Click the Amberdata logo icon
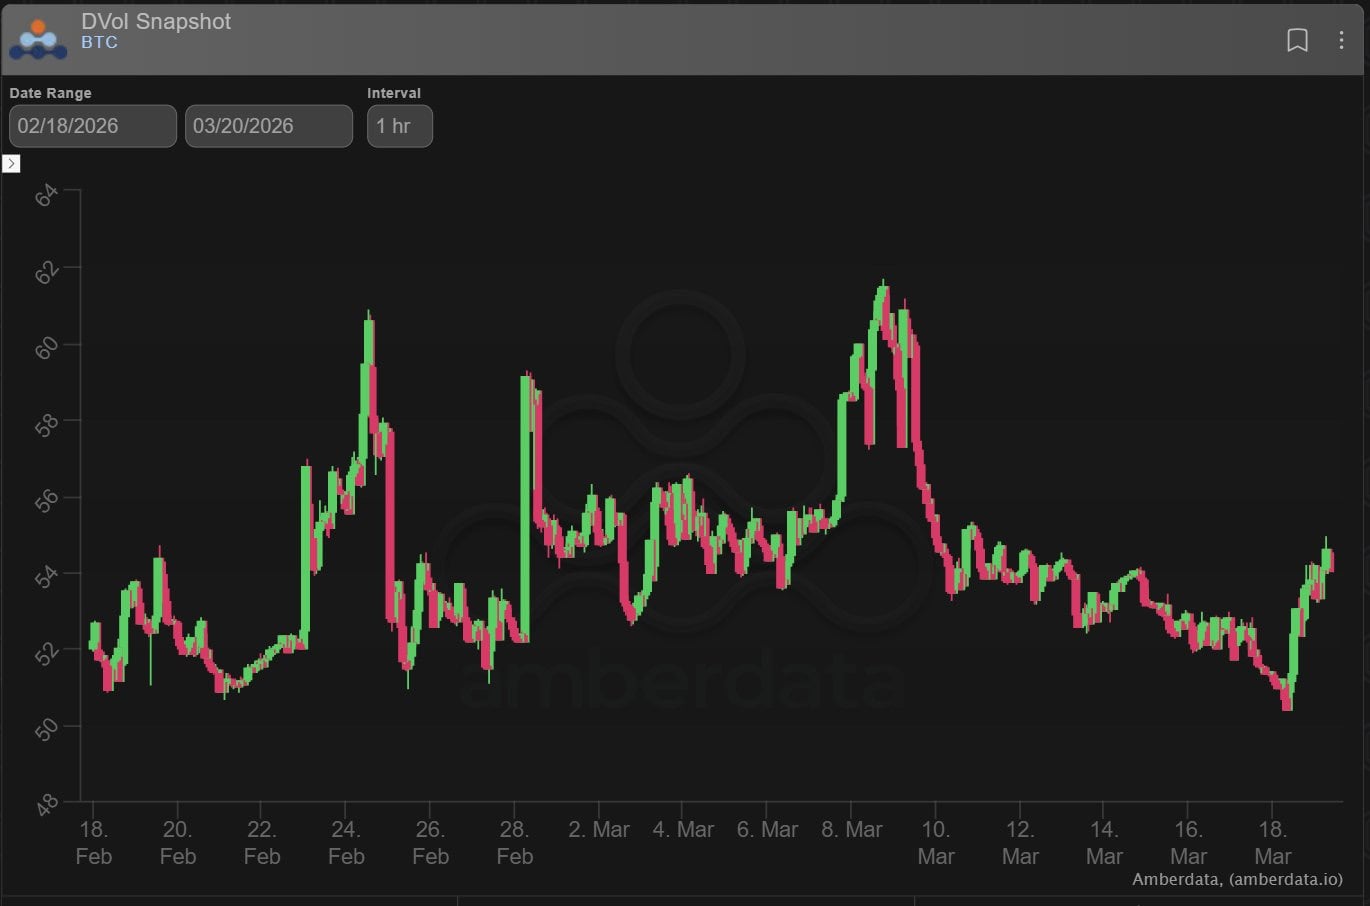 (x=38, y=39)
